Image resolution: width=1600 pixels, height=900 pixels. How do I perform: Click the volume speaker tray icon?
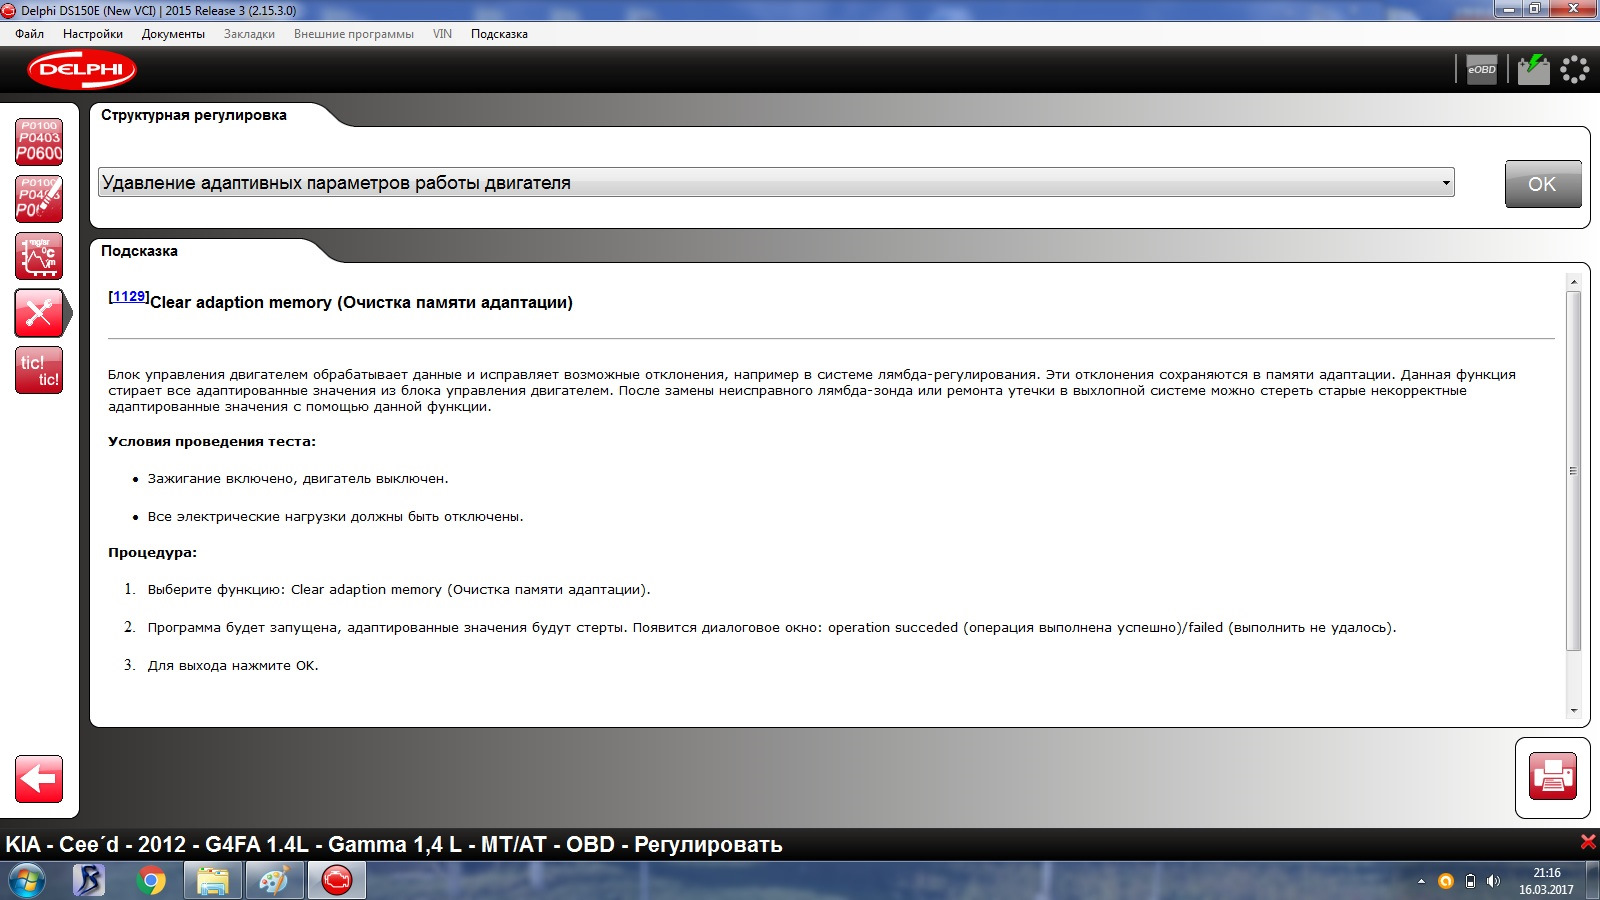pos(1493,881)
